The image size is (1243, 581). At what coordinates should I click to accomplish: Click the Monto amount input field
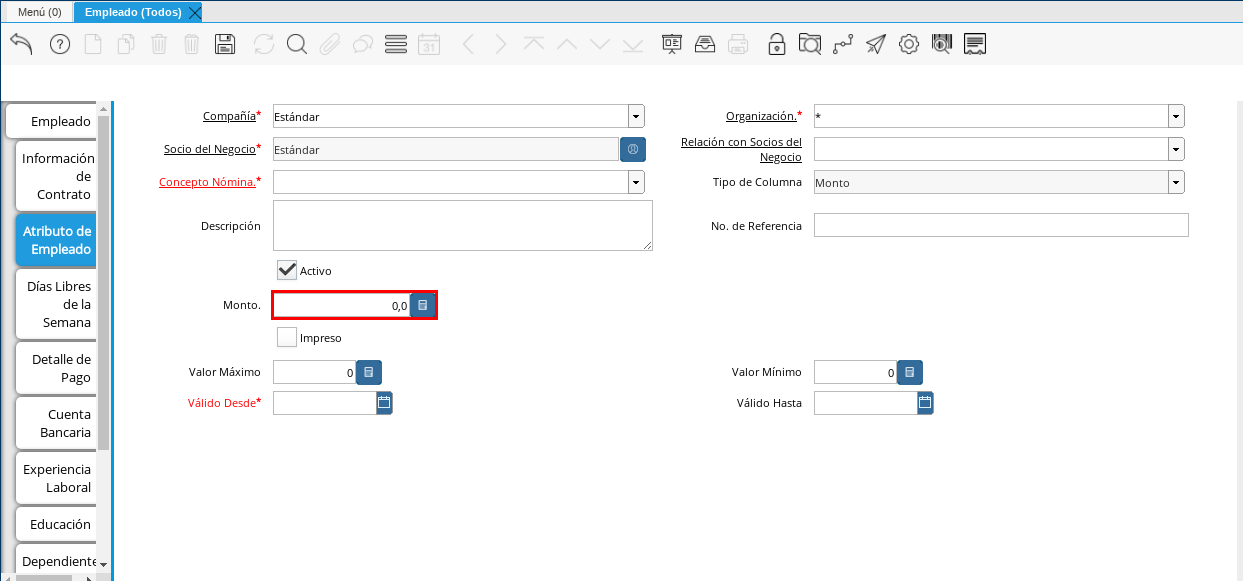[x=341, y=305]
